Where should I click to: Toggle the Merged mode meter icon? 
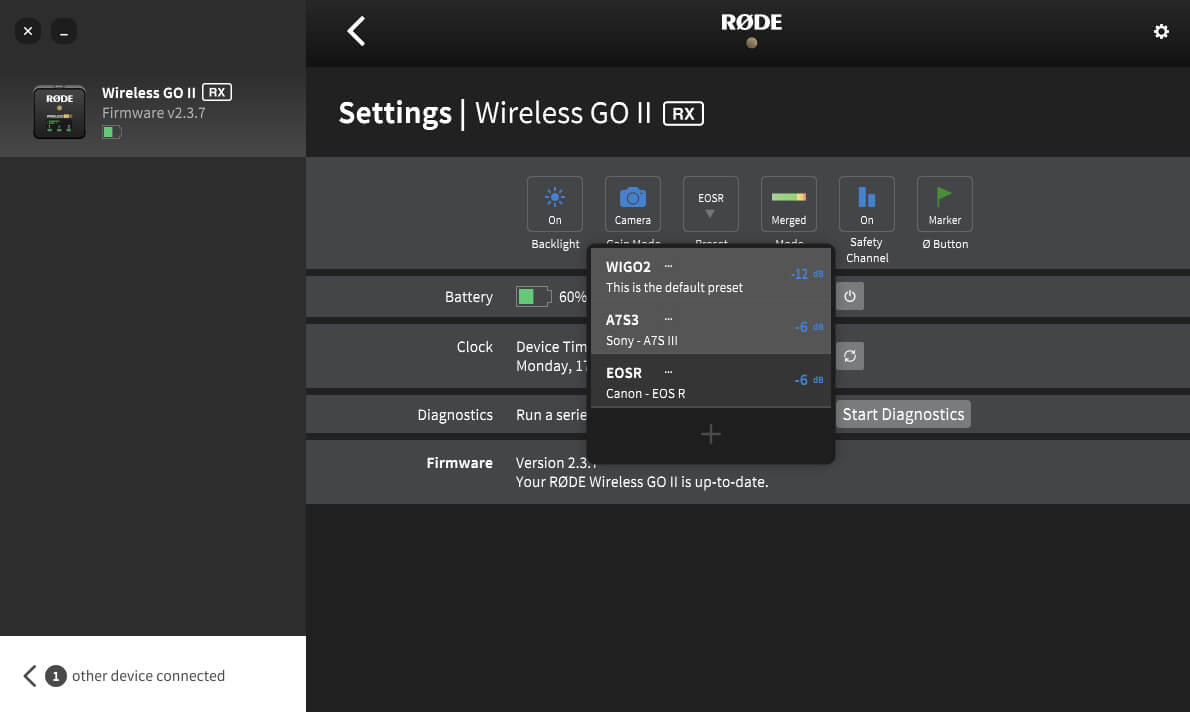788,204
